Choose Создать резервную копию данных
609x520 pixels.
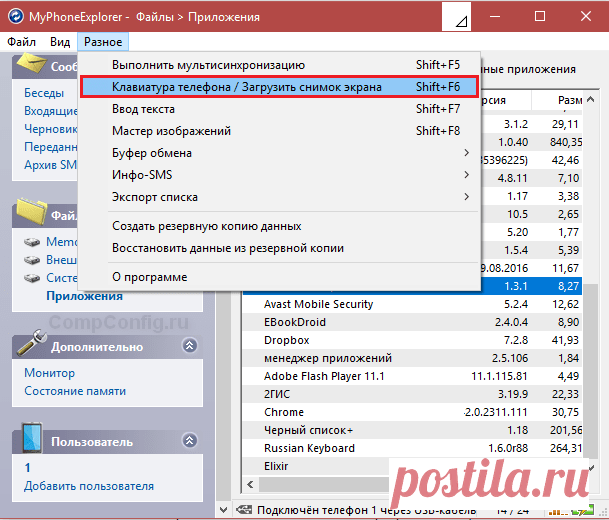coord(279,226)
